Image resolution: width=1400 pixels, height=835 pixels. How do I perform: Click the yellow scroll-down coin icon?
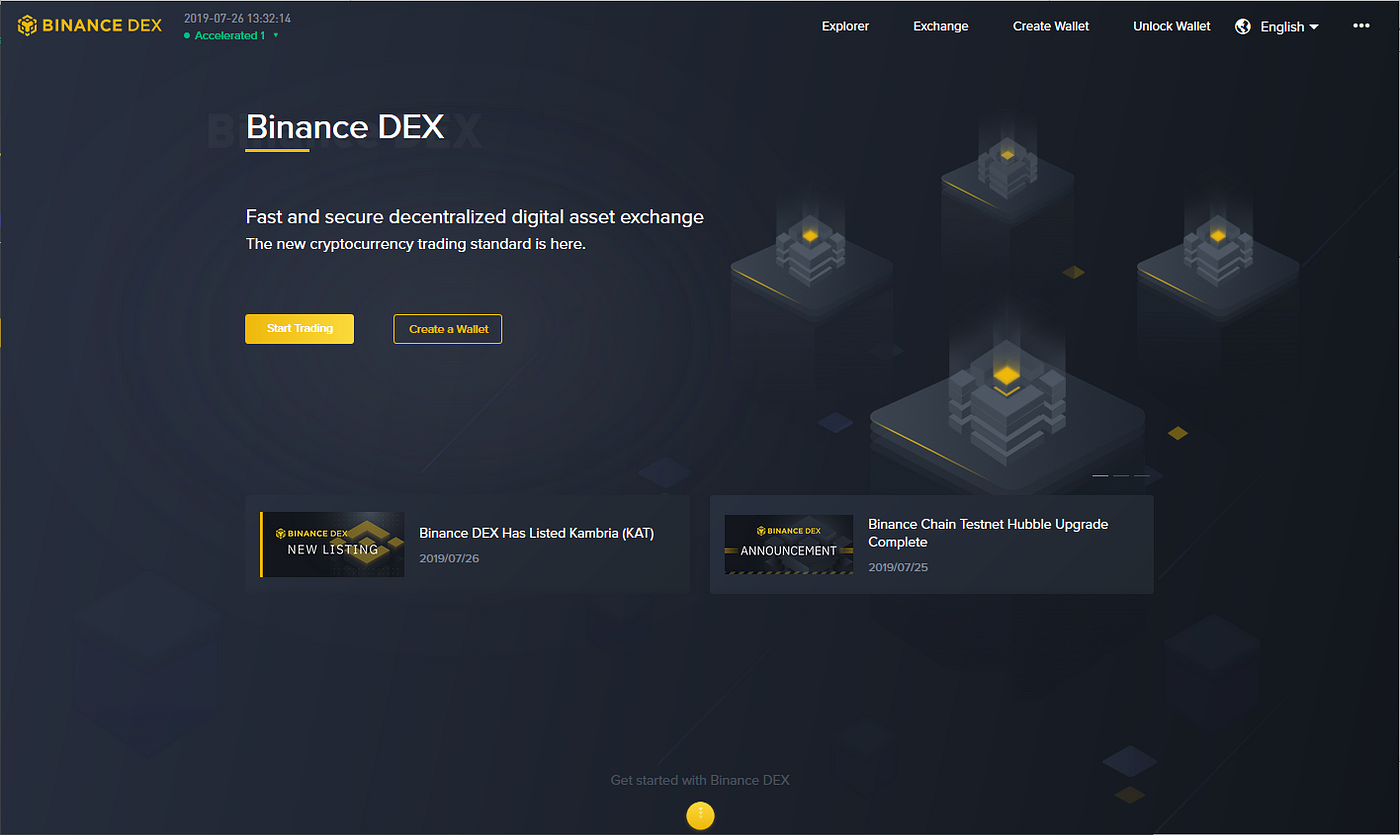coord(700,815)
